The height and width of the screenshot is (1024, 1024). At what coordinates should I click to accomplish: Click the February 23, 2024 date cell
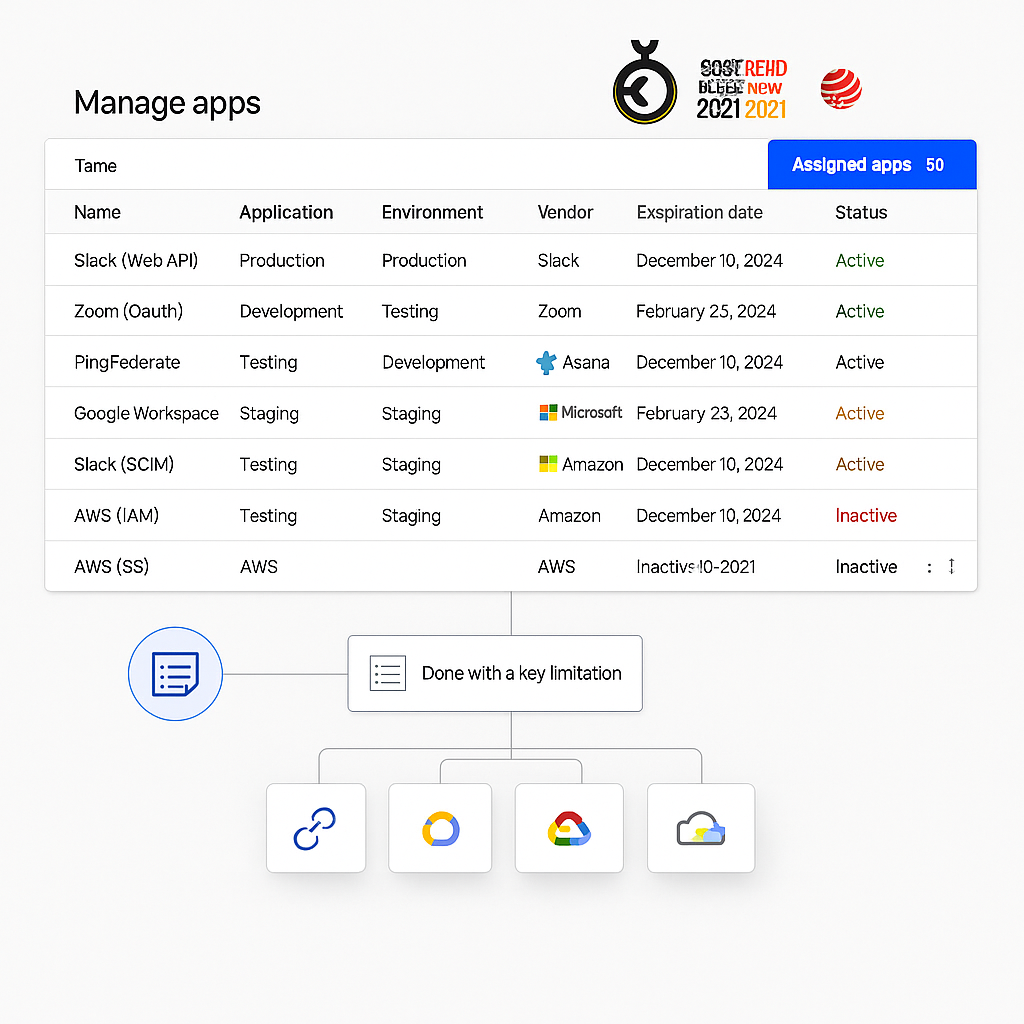(x=707, y=413)
